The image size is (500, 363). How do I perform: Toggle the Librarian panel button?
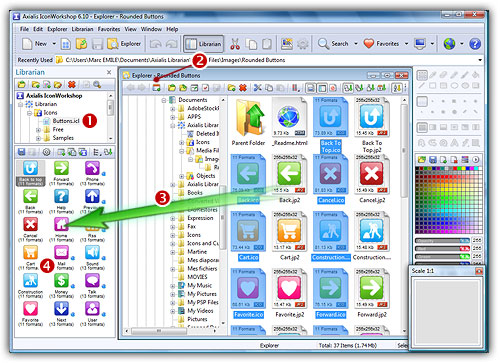click(204, 44)
